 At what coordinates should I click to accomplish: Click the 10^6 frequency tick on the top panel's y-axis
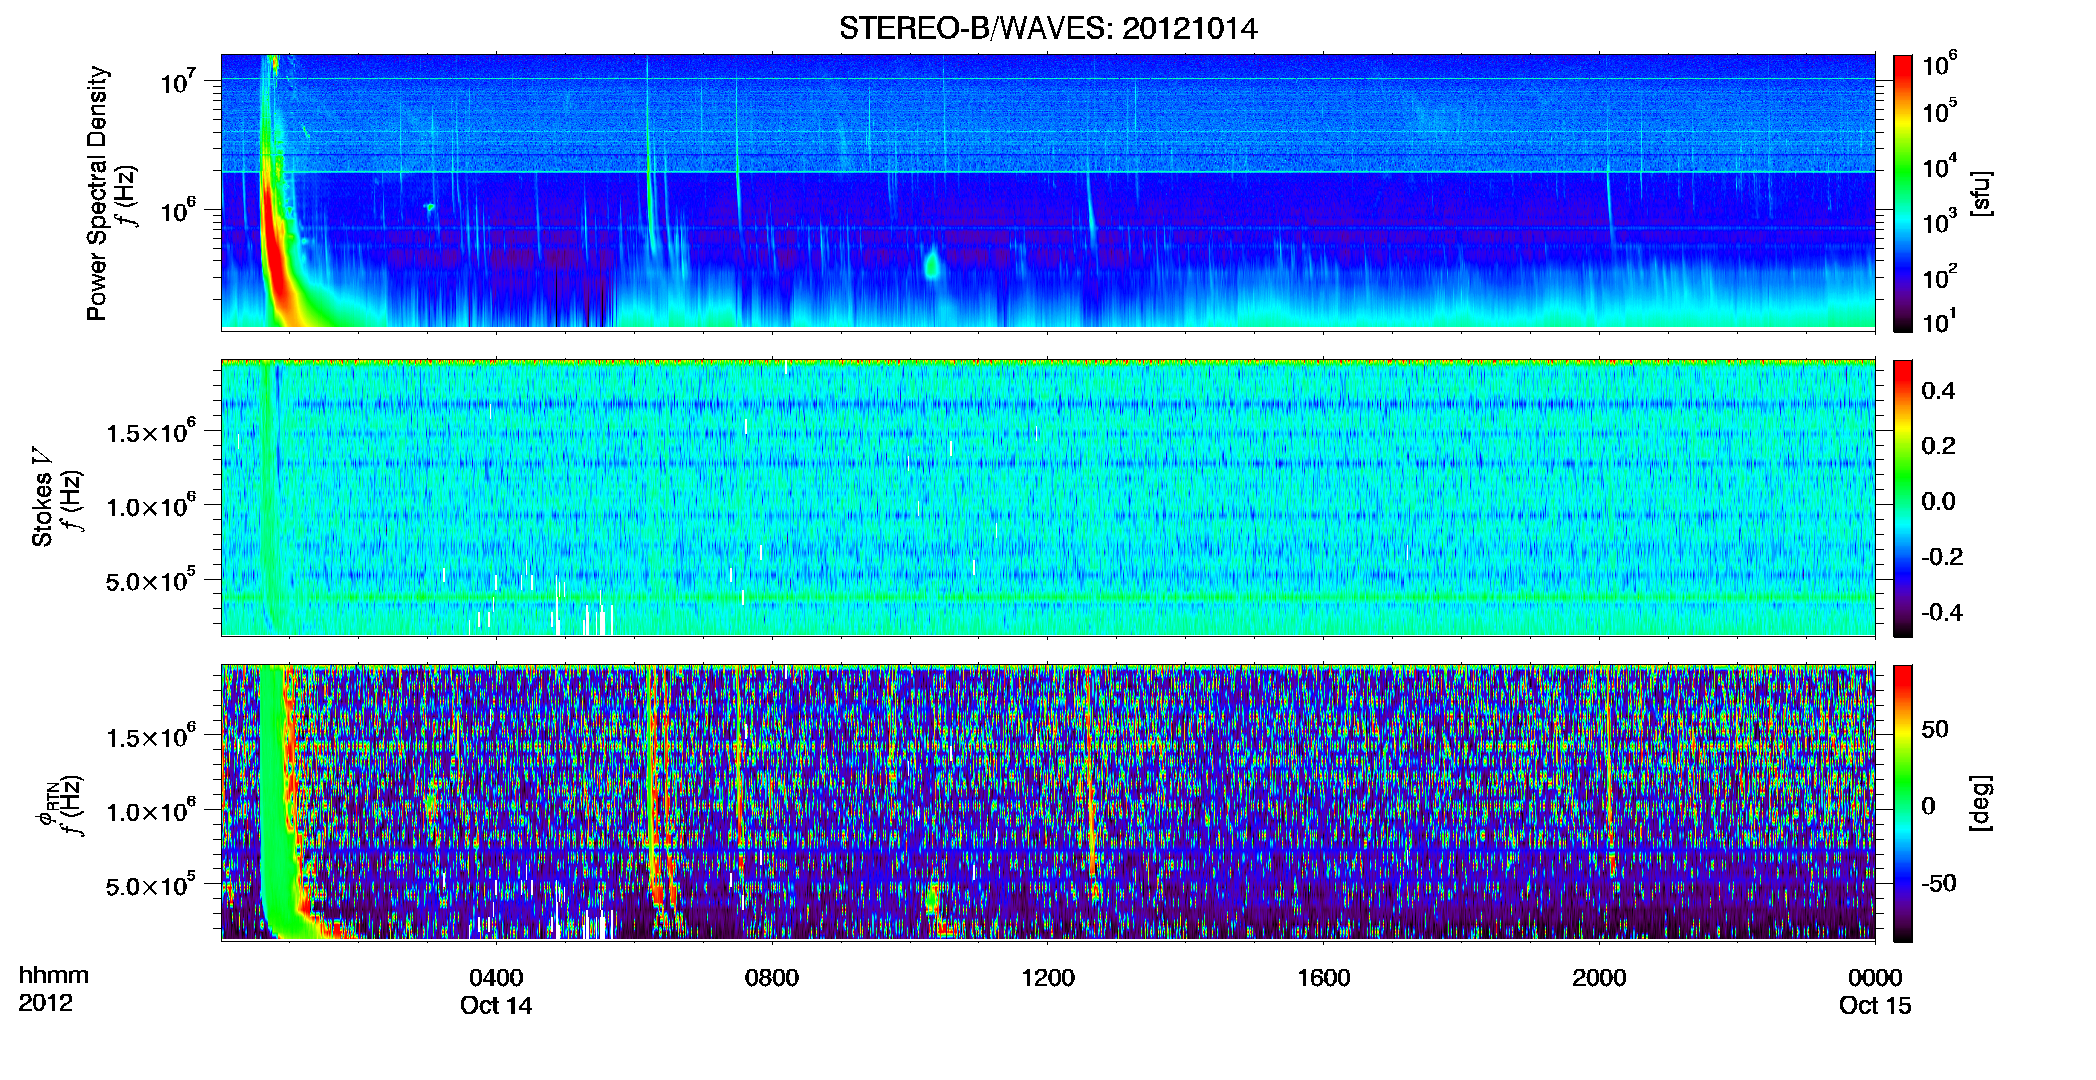tap(179, 211)
